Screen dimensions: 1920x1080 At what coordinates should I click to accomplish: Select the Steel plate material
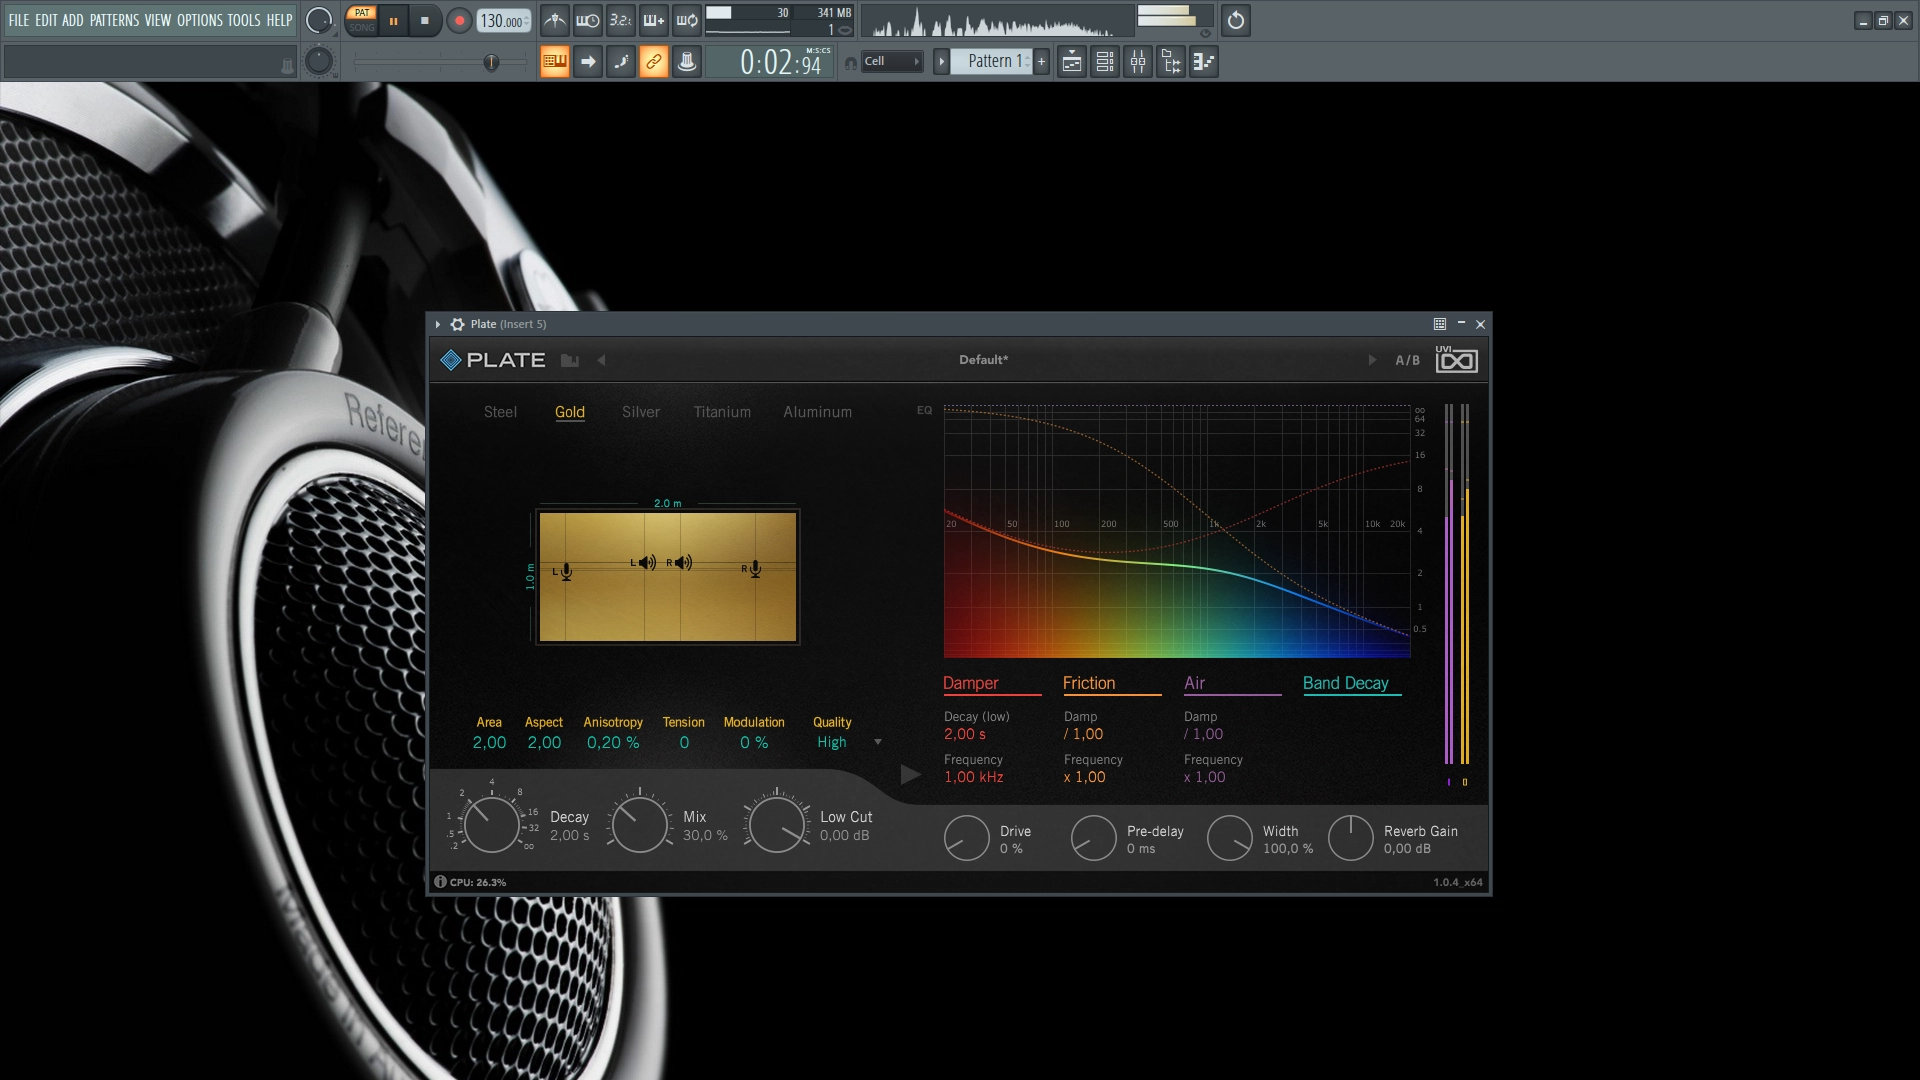point(500,412)
